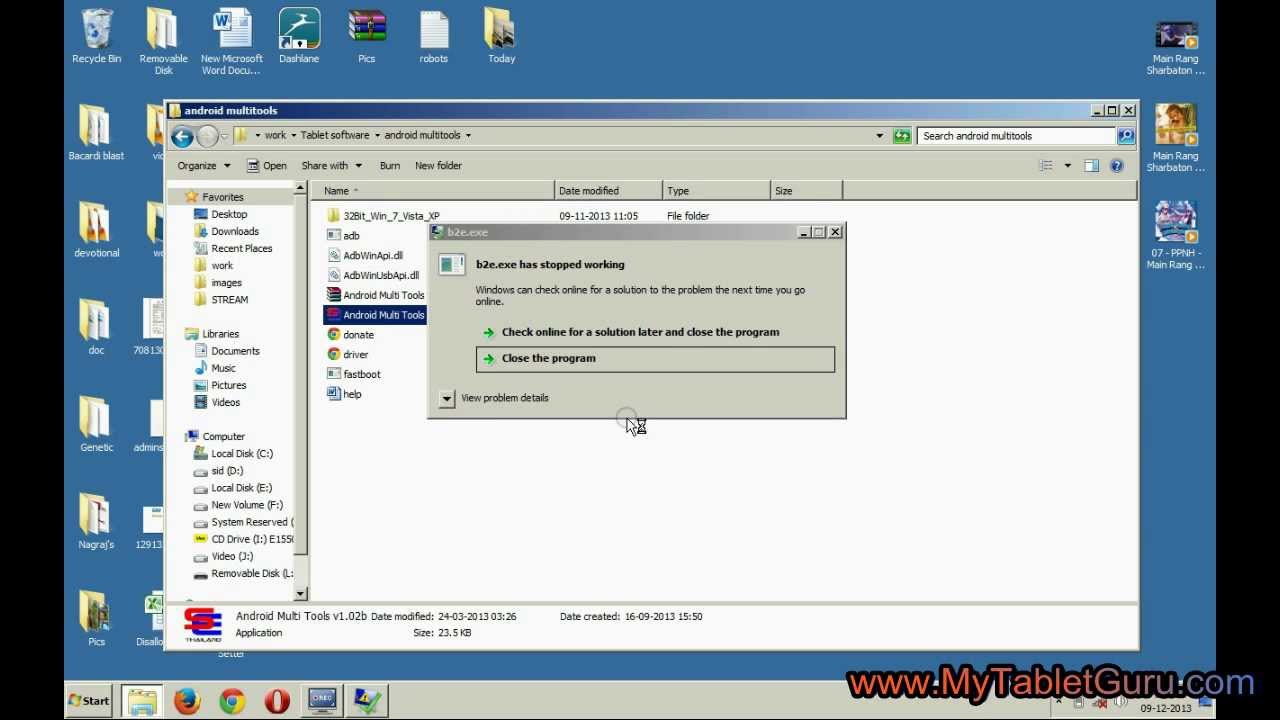Click the Tablet software breadcrumb
Screen dimensions: 1280x720
point(335,136)
